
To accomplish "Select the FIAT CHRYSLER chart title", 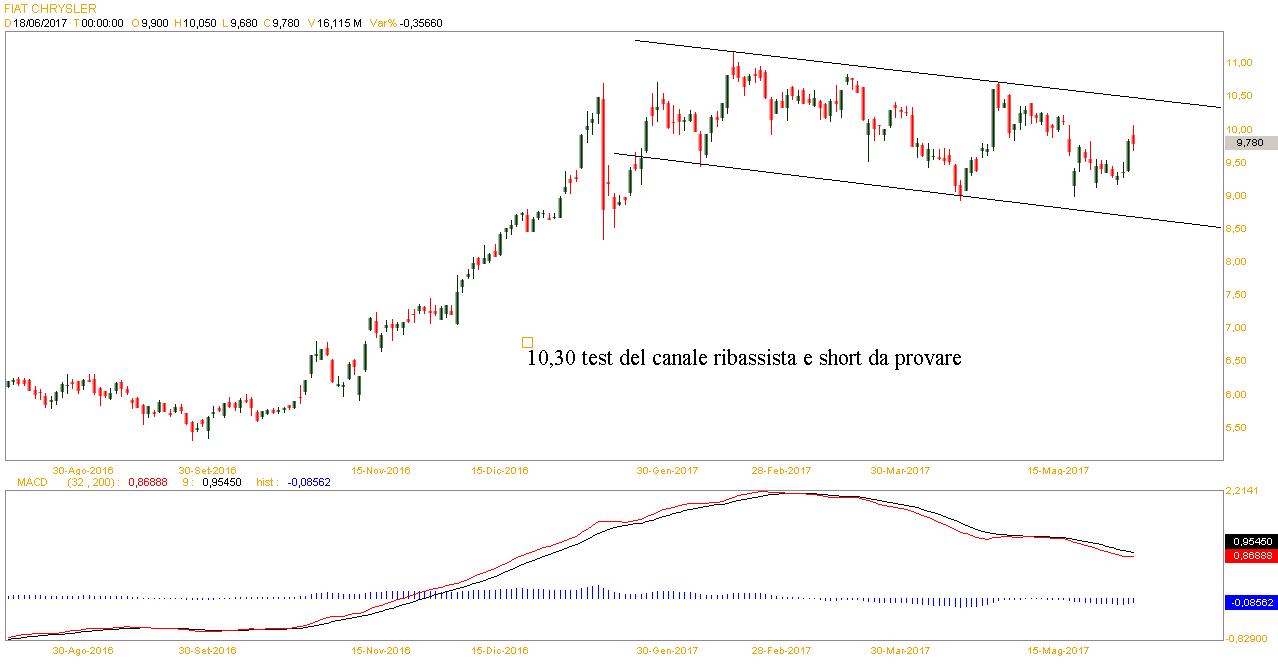I will coord(48,8).
